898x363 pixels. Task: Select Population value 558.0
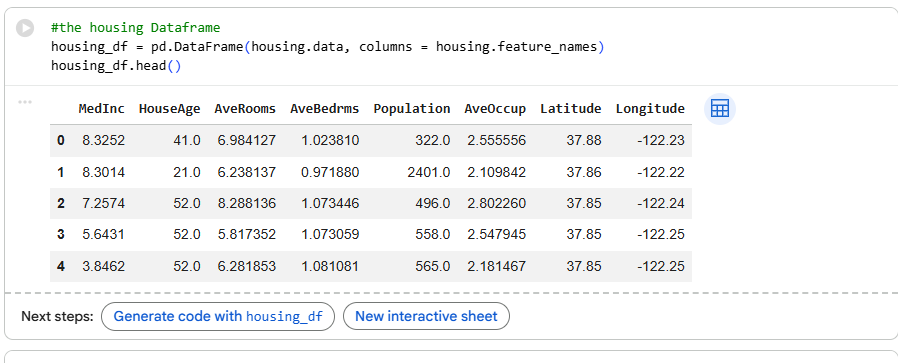click(x=433, y=234)
